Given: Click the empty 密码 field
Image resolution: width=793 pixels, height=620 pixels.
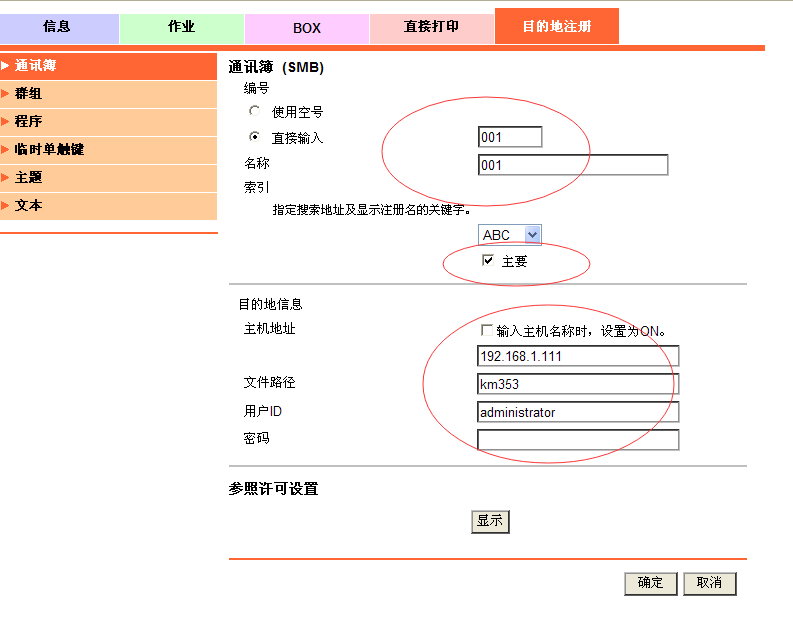Looking at the screenshot, I should click(x=578, y=440).
